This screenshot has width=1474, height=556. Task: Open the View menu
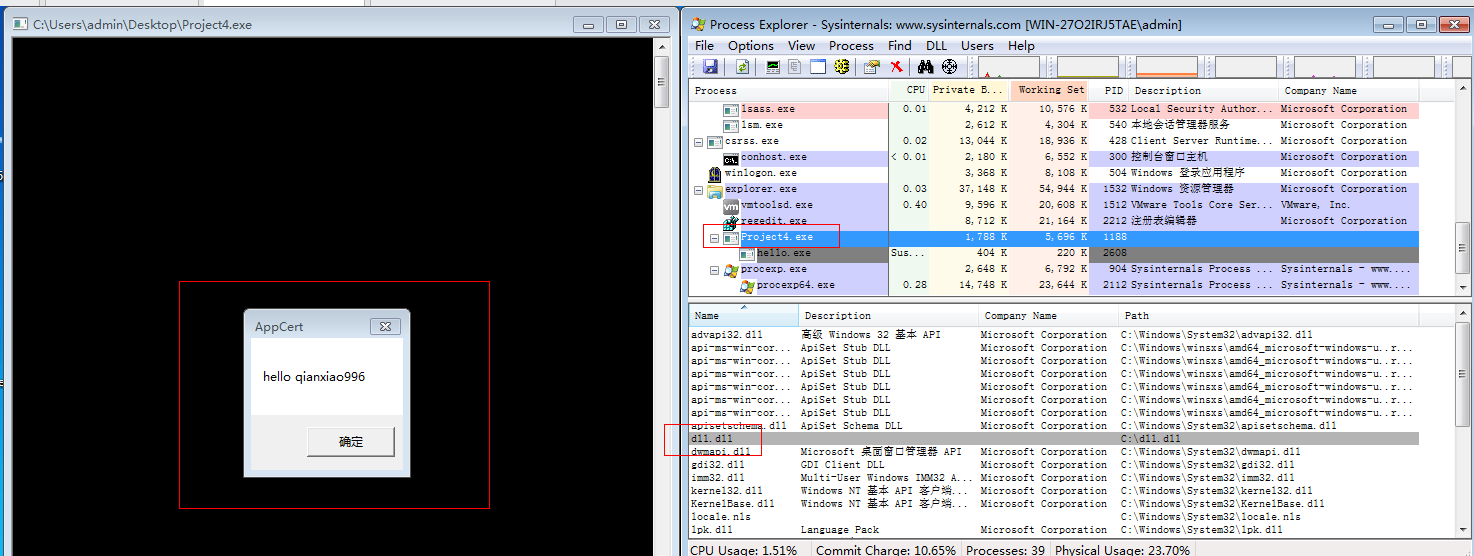tap(801, 46)
